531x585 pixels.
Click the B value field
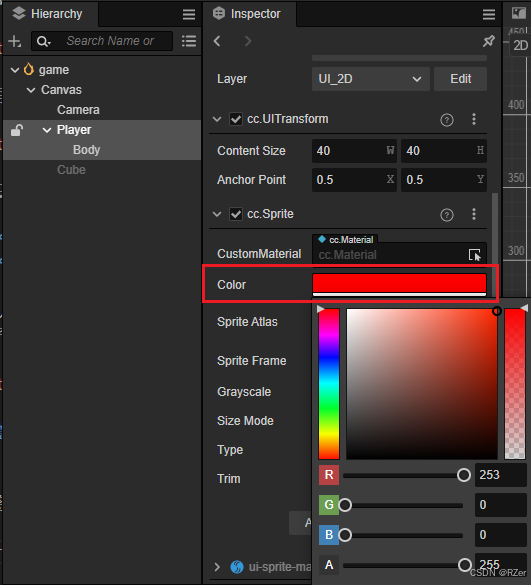click(x=501, y=535)
